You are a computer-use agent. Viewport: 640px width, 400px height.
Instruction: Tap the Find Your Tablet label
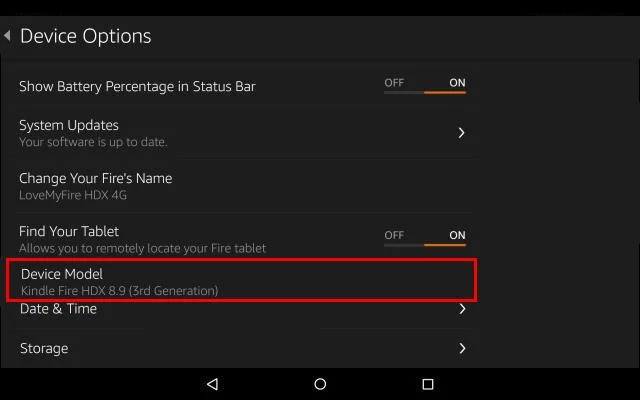tap(69, 231)
